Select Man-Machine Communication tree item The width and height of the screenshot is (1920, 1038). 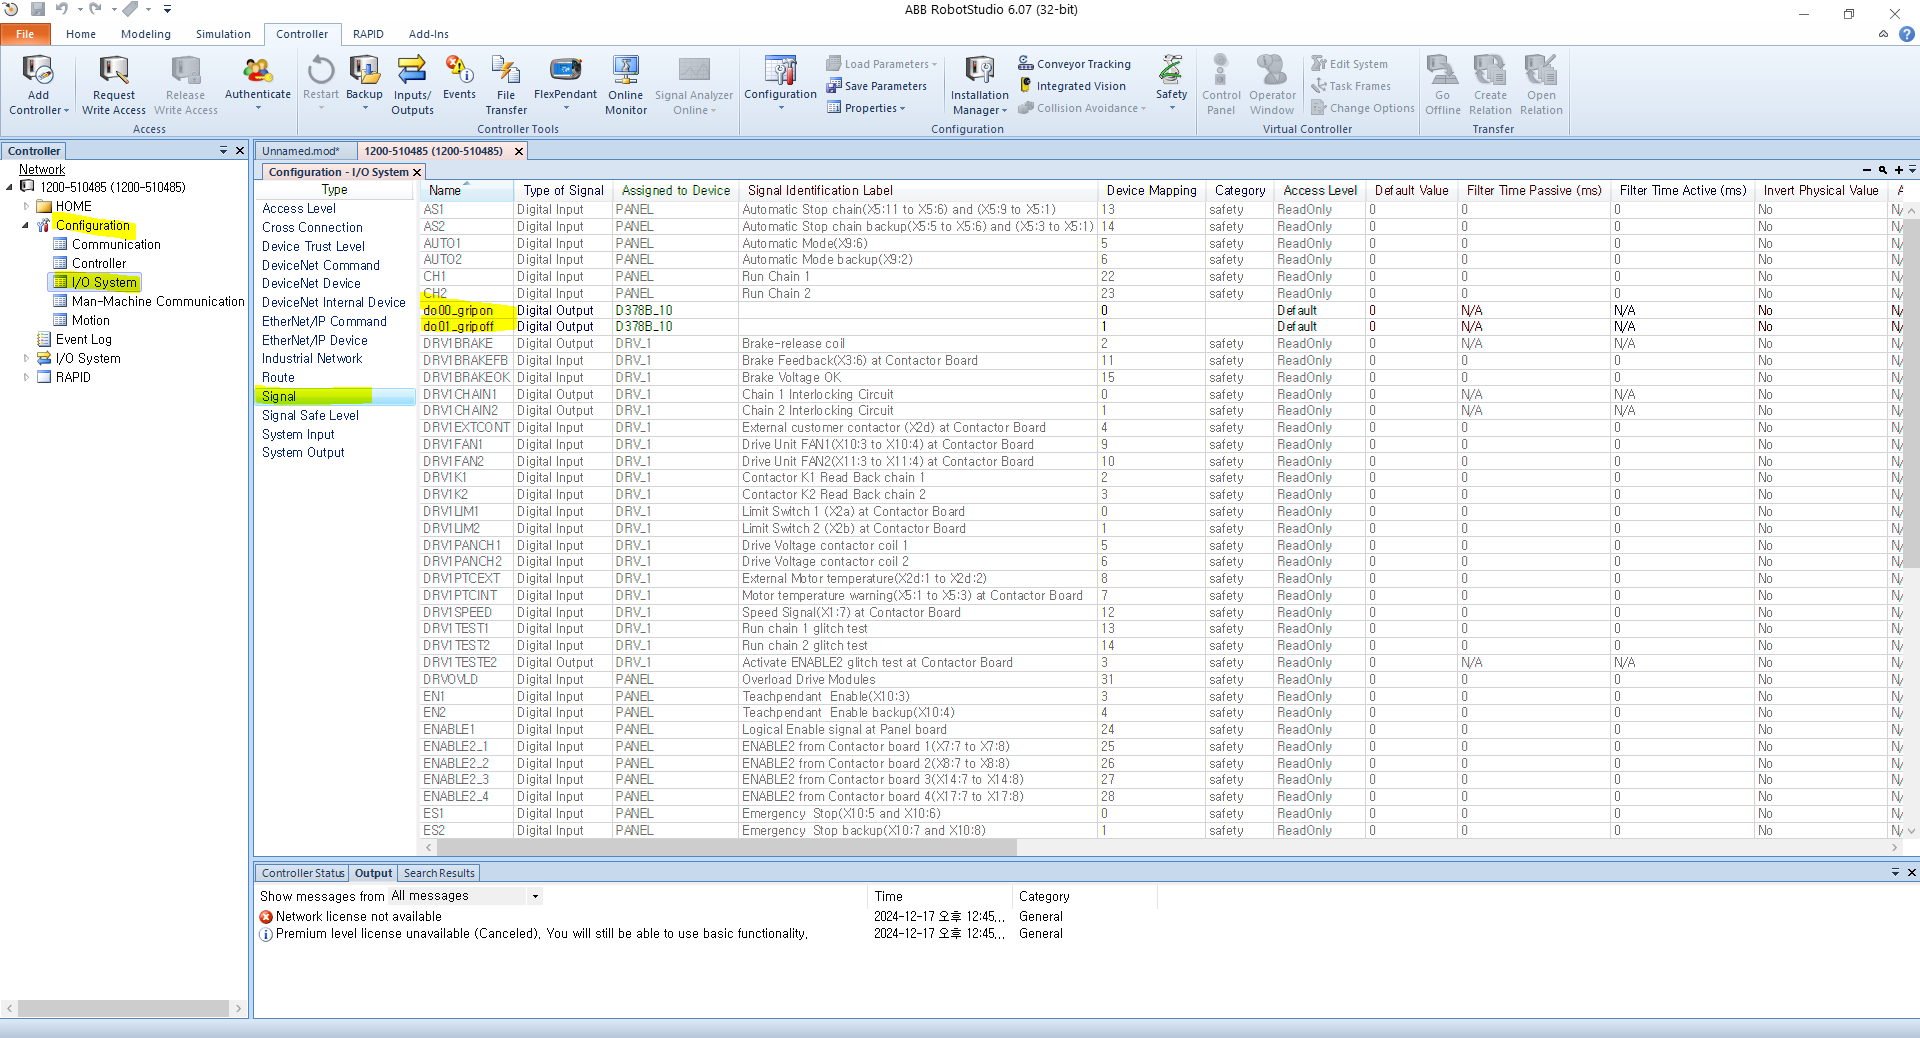(158, 301)
